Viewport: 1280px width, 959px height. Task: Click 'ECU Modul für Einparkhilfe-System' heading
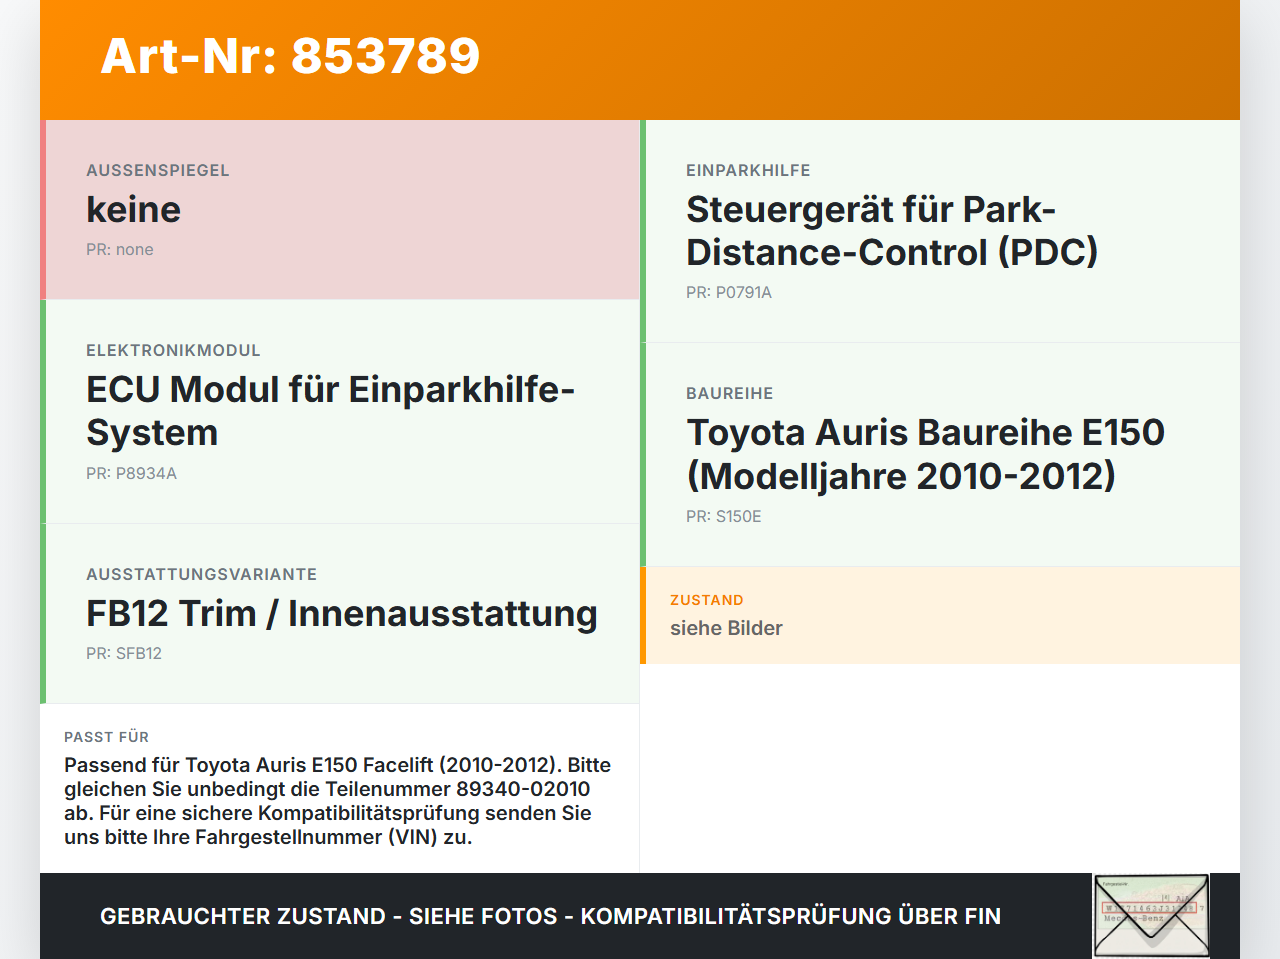click(x=330, y=411)
